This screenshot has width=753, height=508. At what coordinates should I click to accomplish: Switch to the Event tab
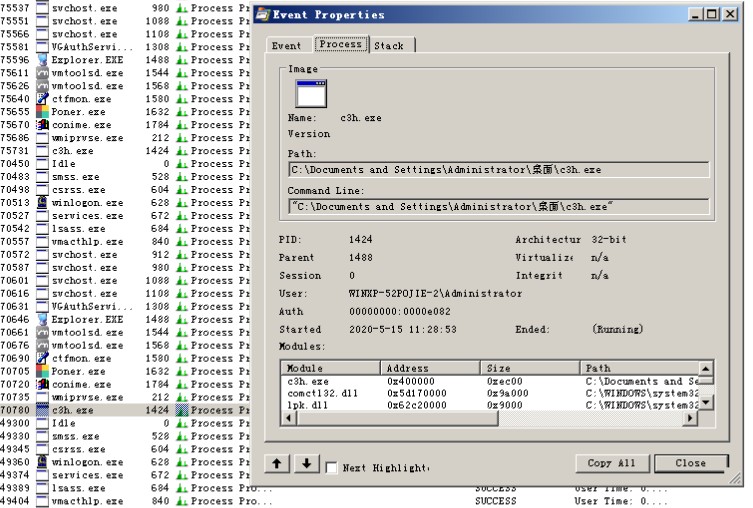pyautogui.click(x=287, y=46)
